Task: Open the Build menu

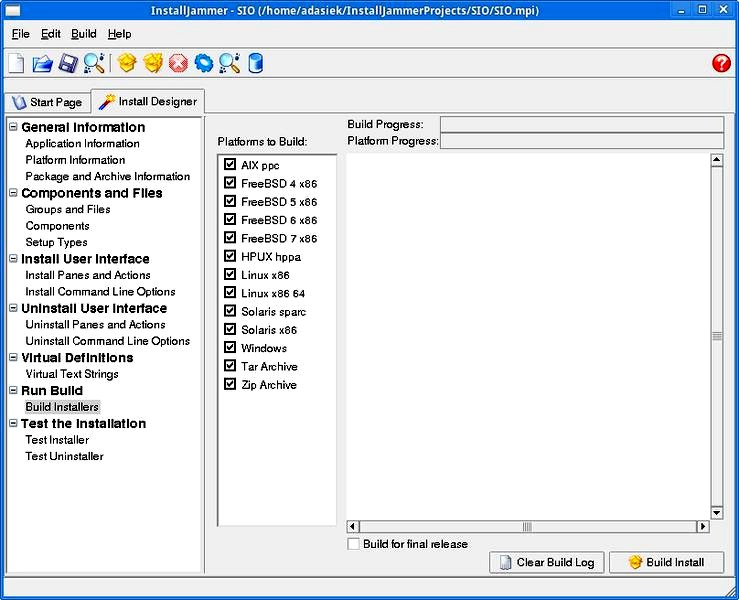Action: (x=84, y=34)
